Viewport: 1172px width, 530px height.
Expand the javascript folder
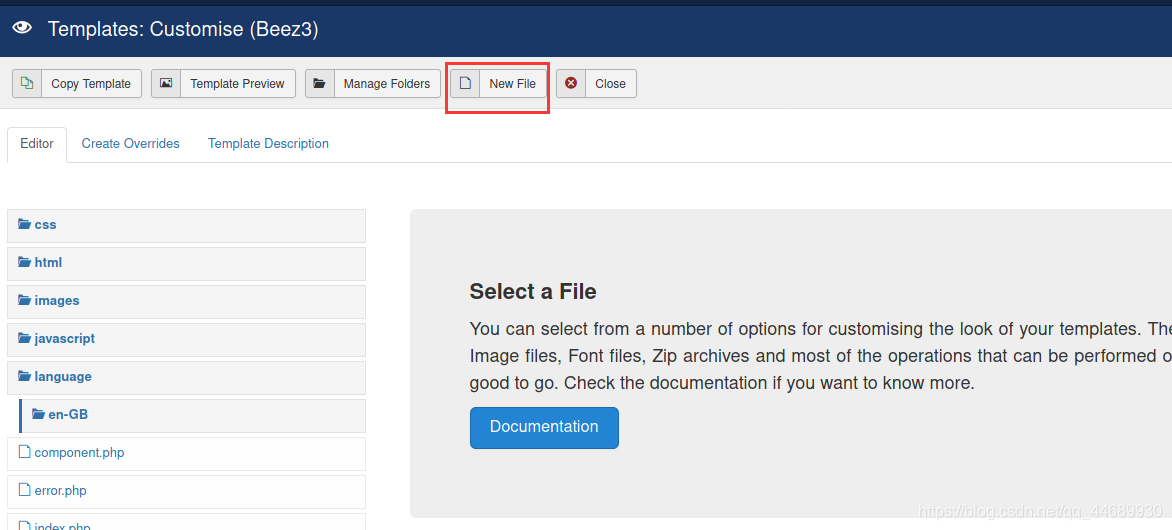click(64, 339)
